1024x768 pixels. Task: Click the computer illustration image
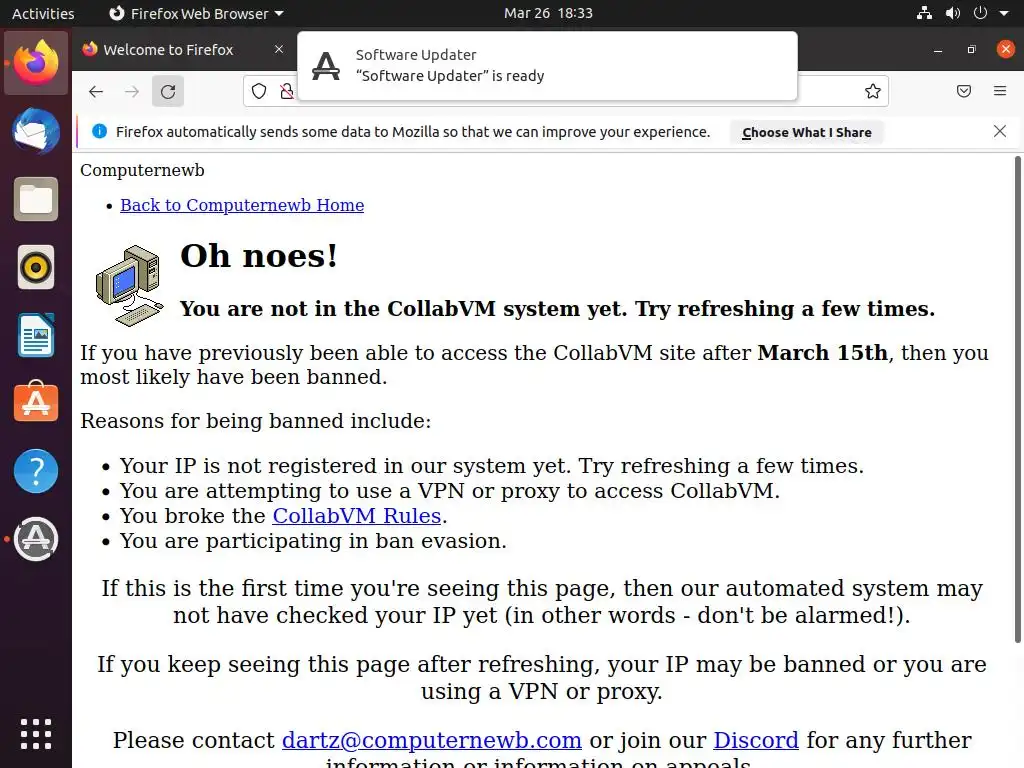pos(129,285)
